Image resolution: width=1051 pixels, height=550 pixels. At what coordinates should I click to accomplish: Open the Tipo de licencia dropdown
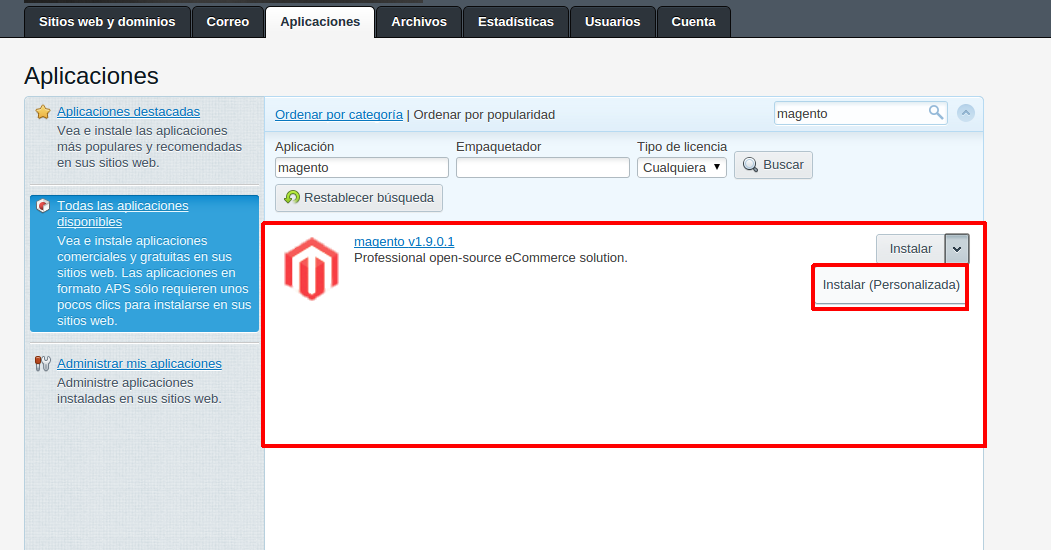pyautogui.click(x=681, y=167)
